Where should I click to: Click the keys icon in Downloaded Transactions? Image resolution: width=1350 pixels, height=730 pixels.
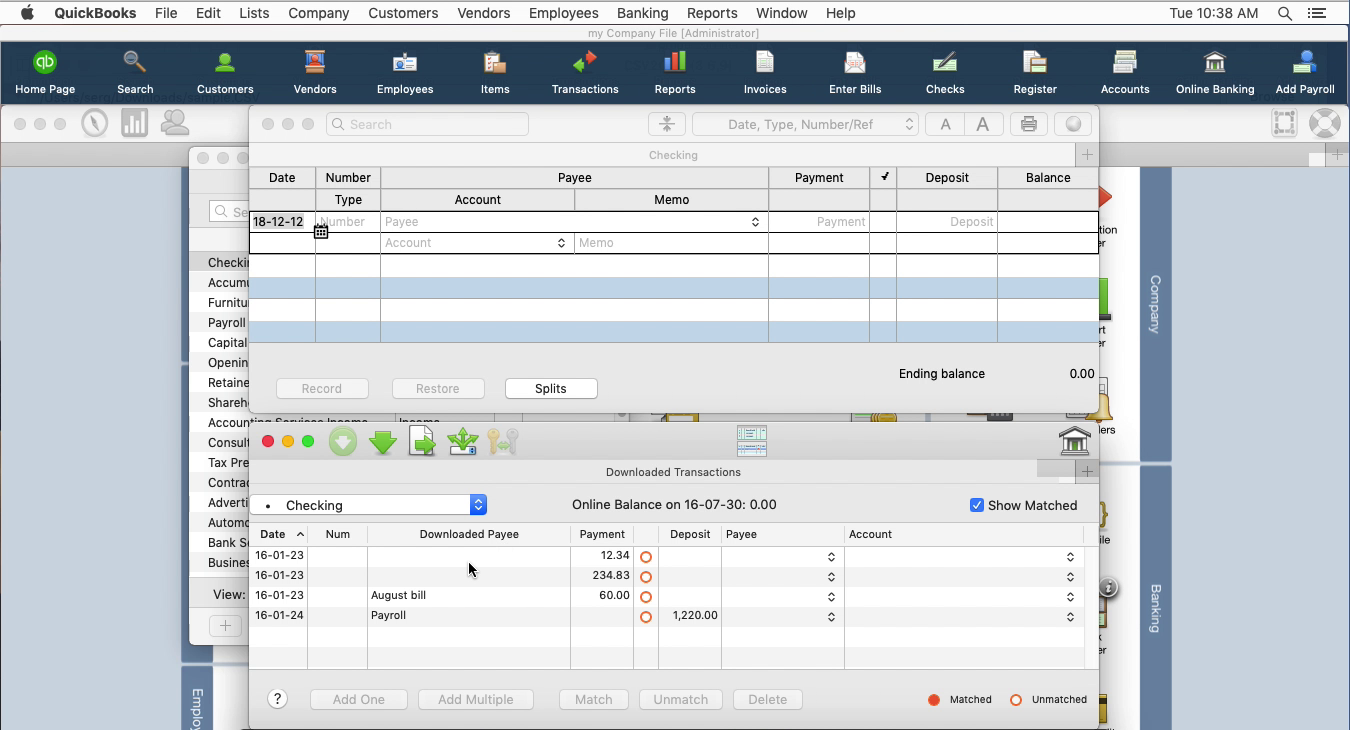[x=503, y=441]
